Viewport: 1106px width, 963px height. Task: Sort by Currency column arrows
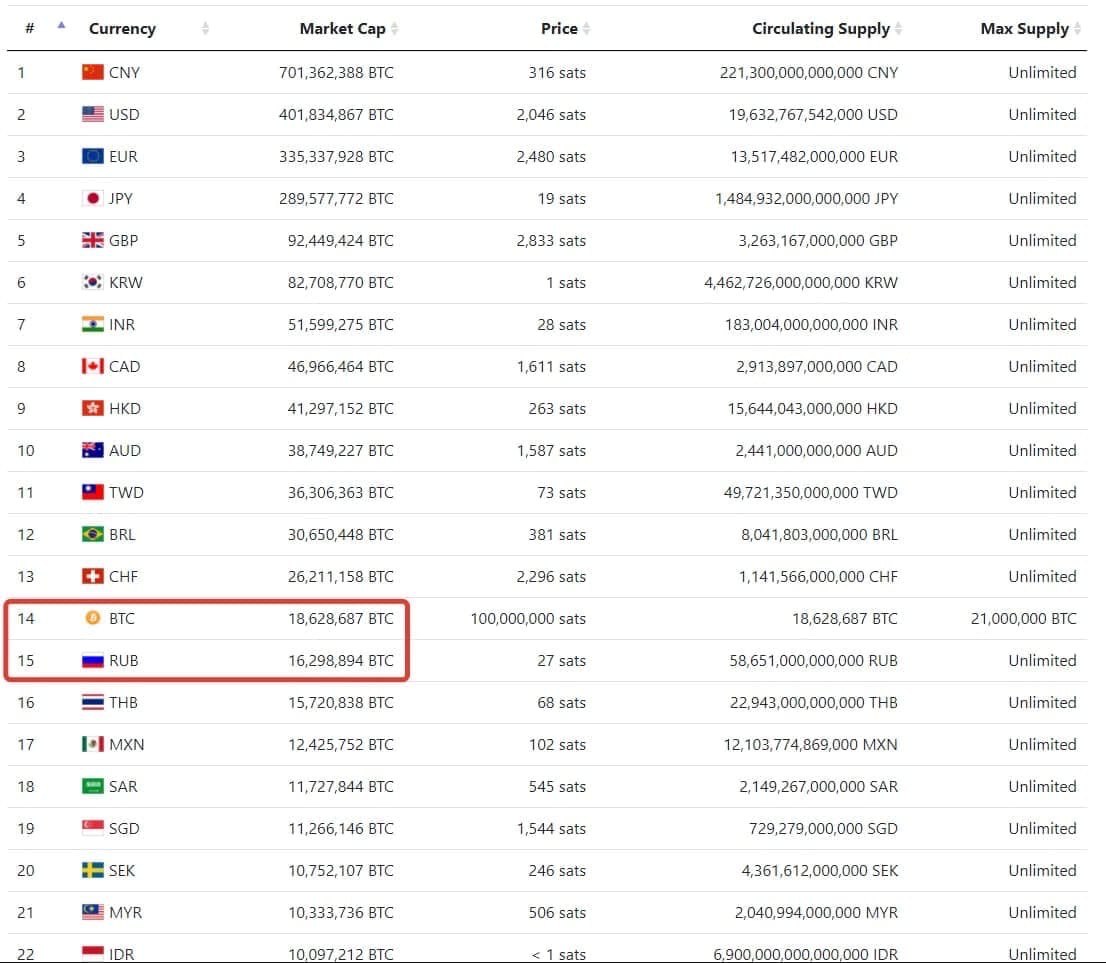(x=205, y=28)
